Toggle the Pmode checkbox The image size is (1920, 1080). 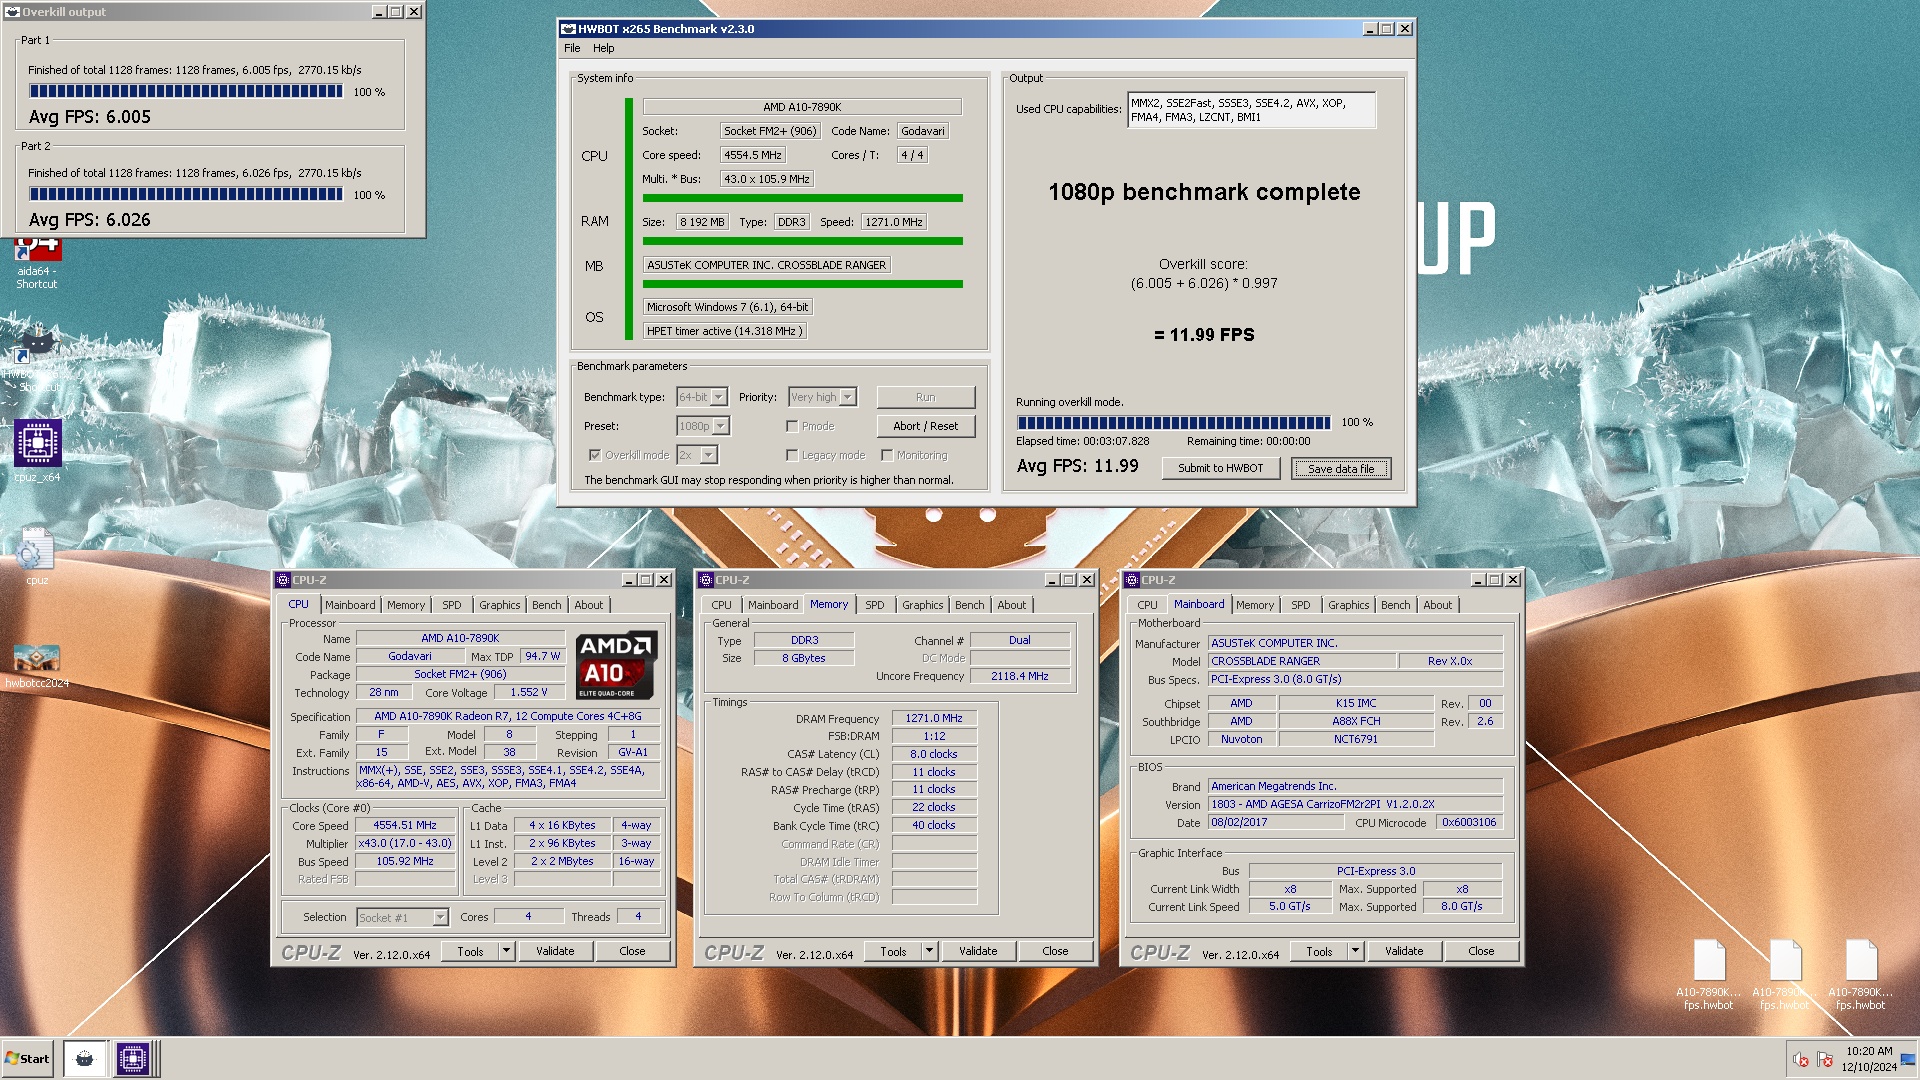click(792, 426)
